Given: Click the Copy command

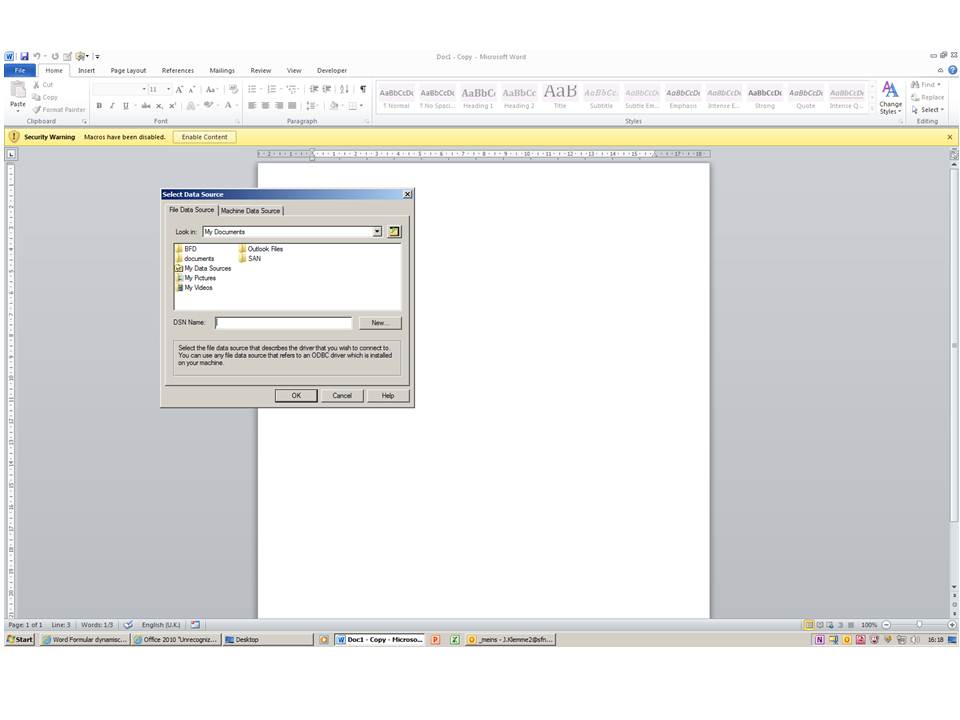Looking at the screenshot, I should (x=45, y=97).
